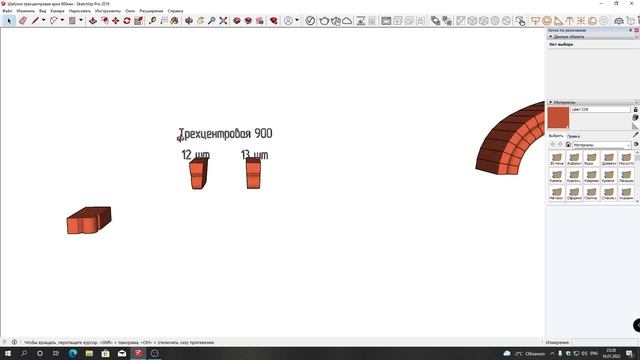Select the Move tool
Image resolution: width=640 pixels, height=360 pixels.
pyautogui.click(x=116, y=20)
